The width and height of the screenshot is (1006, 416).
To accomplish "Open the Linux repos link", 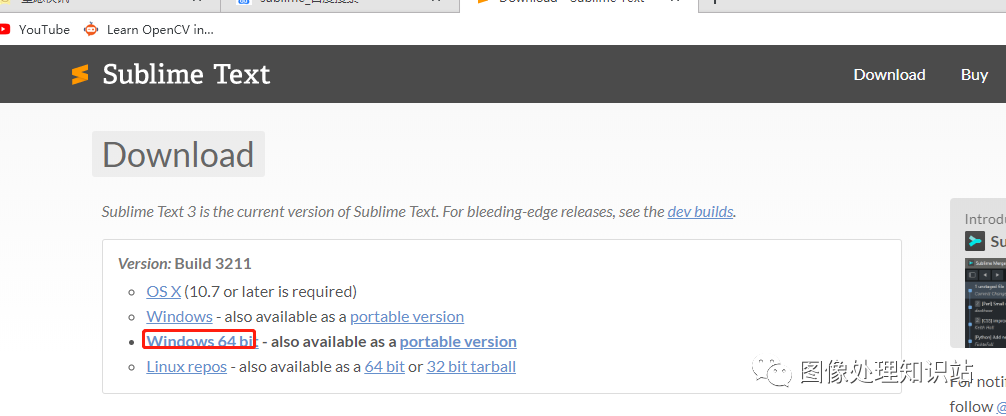I will 187,367.
